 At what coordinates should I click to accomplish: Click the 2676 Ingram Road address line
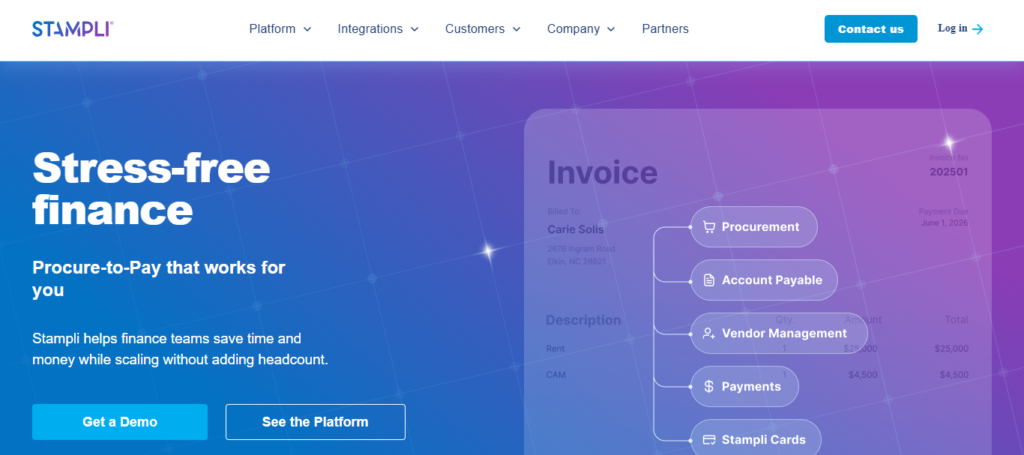[581, 249]
